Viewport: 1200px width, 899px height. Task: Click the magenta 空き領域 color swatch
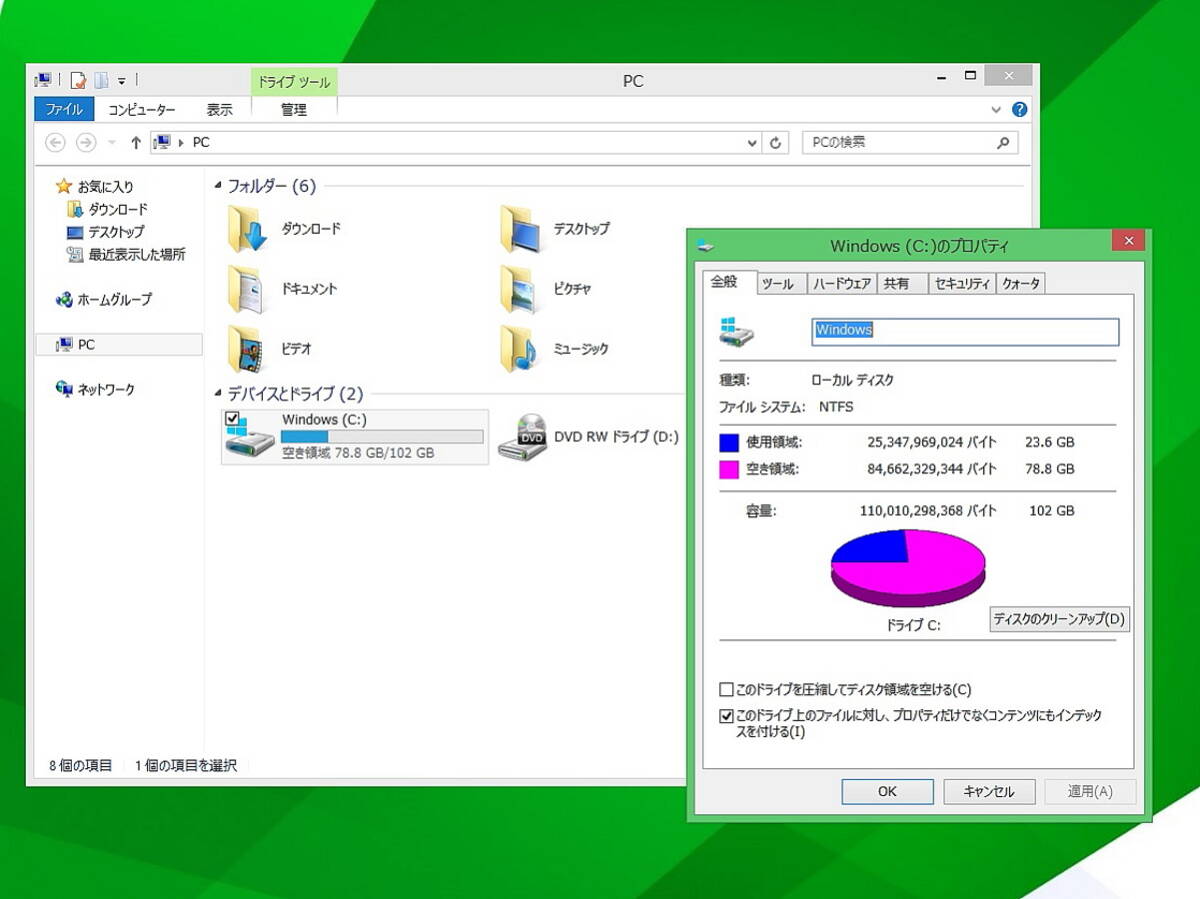tap(729, 469)
